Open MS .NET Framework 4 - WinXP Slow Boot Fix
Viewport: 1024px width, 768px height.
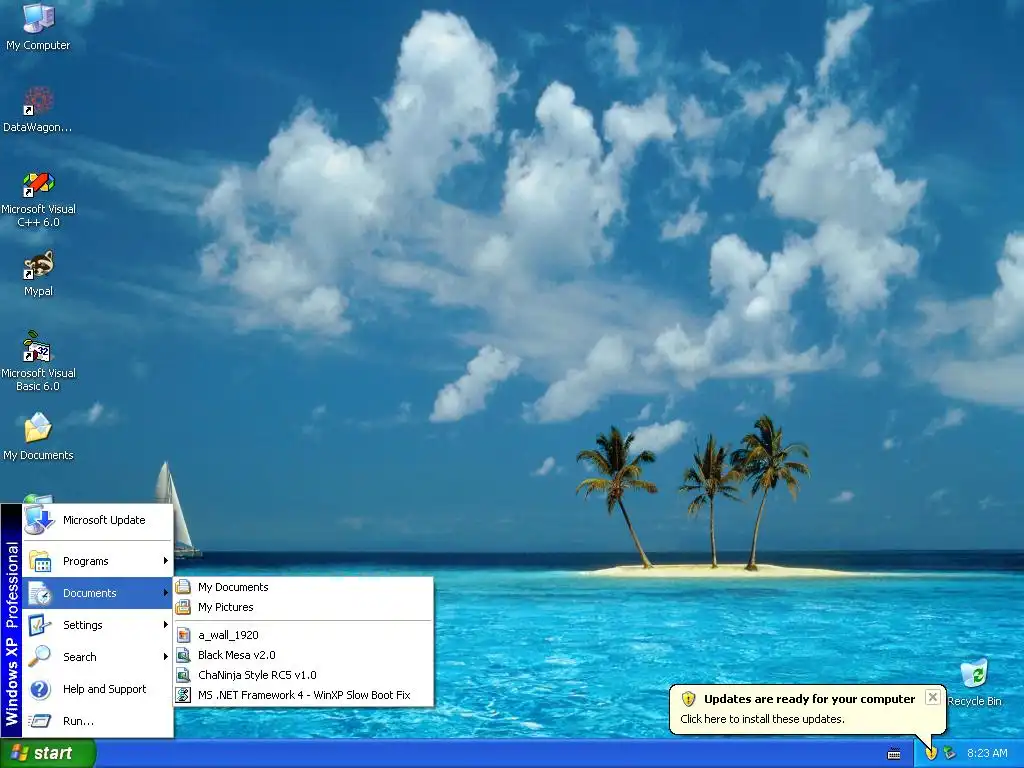click(303, 696)
